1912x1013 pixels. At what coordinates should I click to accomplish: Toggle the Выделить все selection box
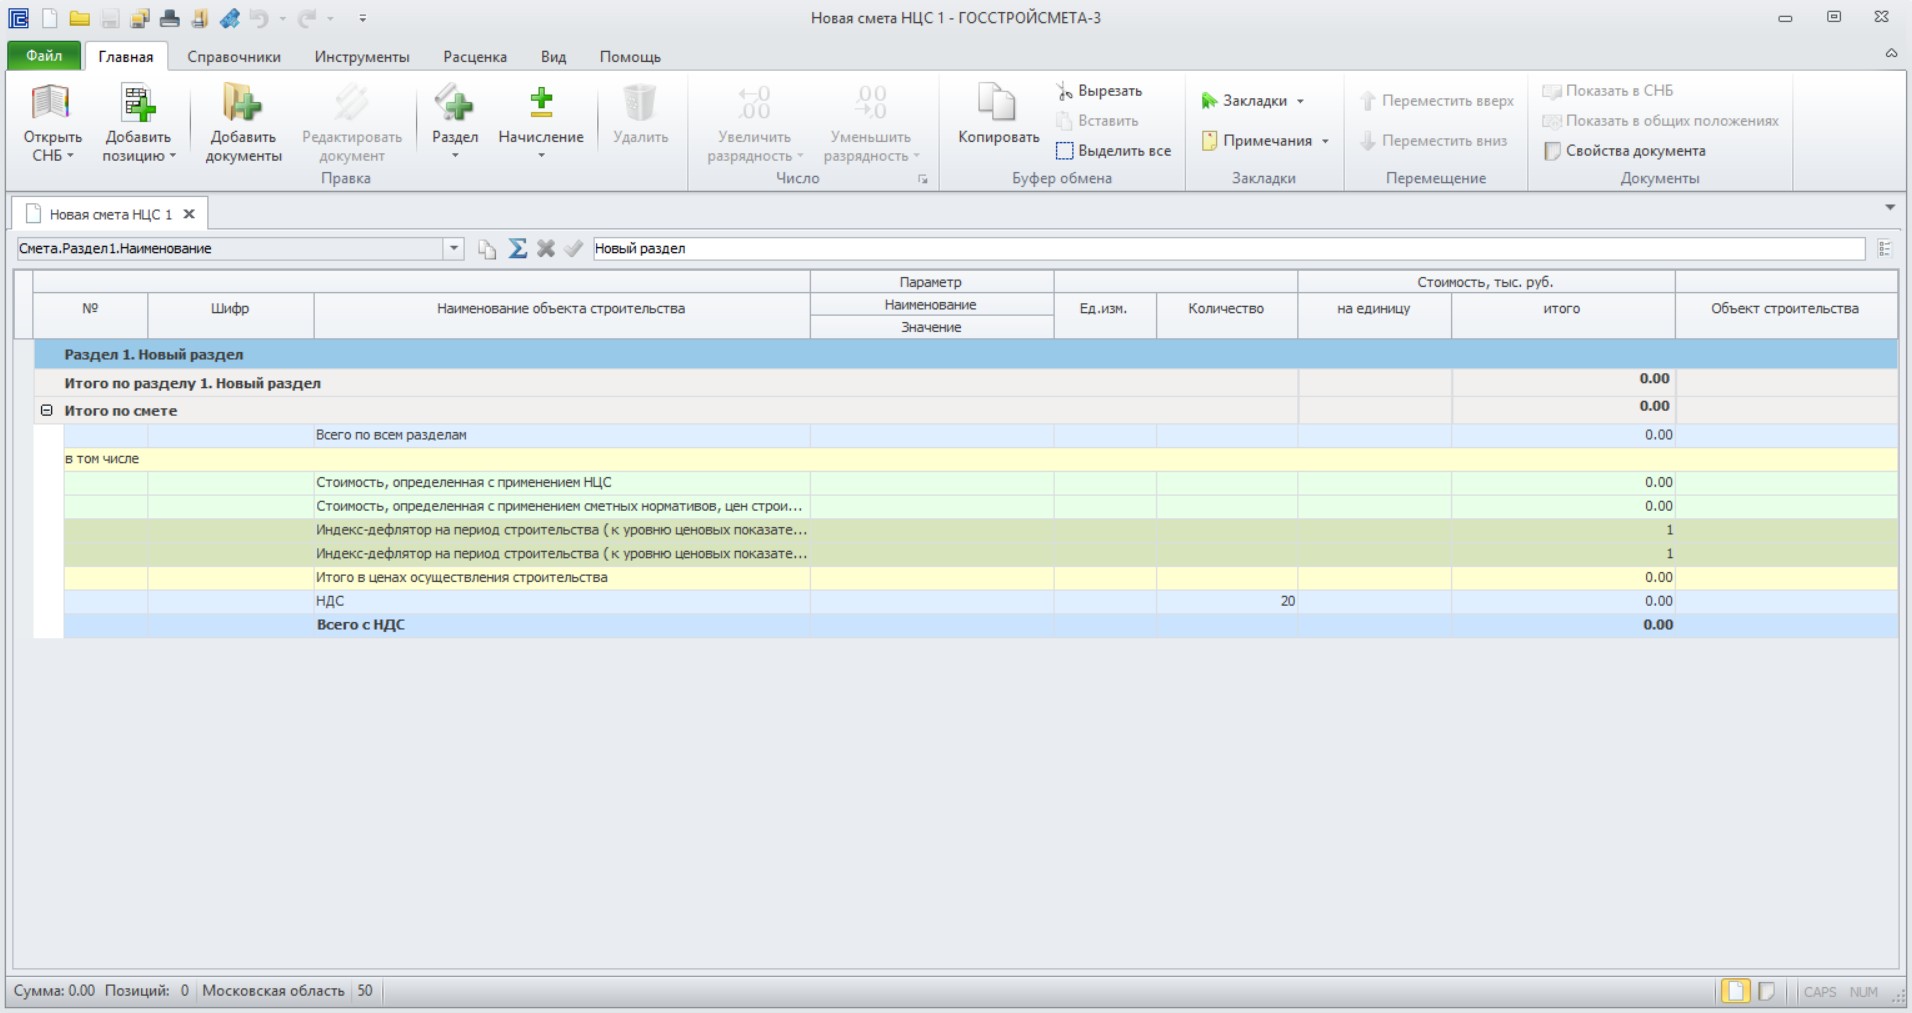[1064, 151]
